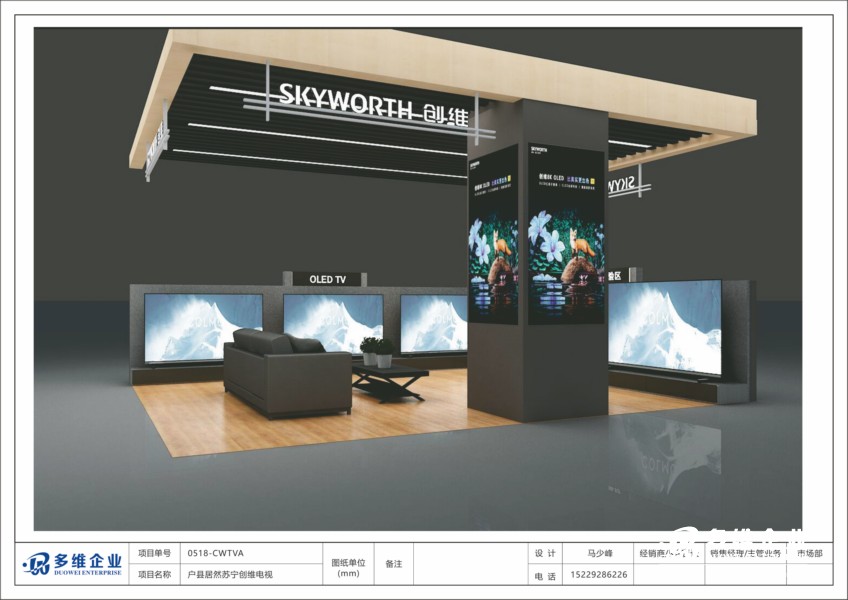Select the project number 0518-CWTVA
848x600 pixels.
tap(215, 553)
